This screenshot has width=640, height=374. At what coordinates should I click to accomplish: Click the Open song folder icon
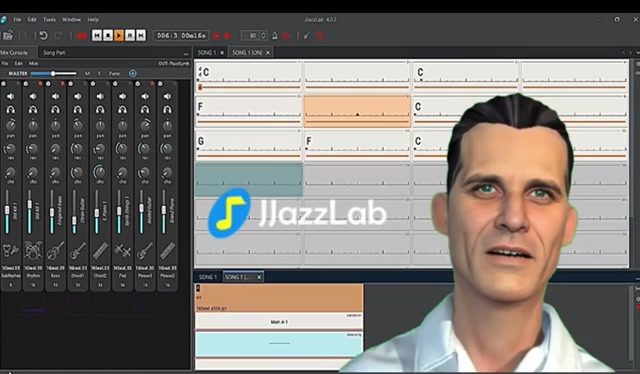tap(8, 36)
